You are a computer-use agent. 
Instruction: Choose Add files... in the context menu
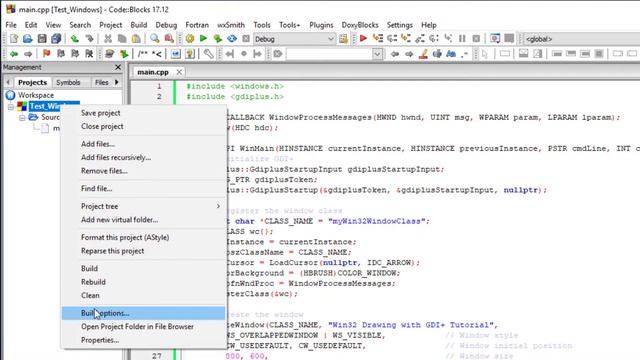click(x=143, y=144)
